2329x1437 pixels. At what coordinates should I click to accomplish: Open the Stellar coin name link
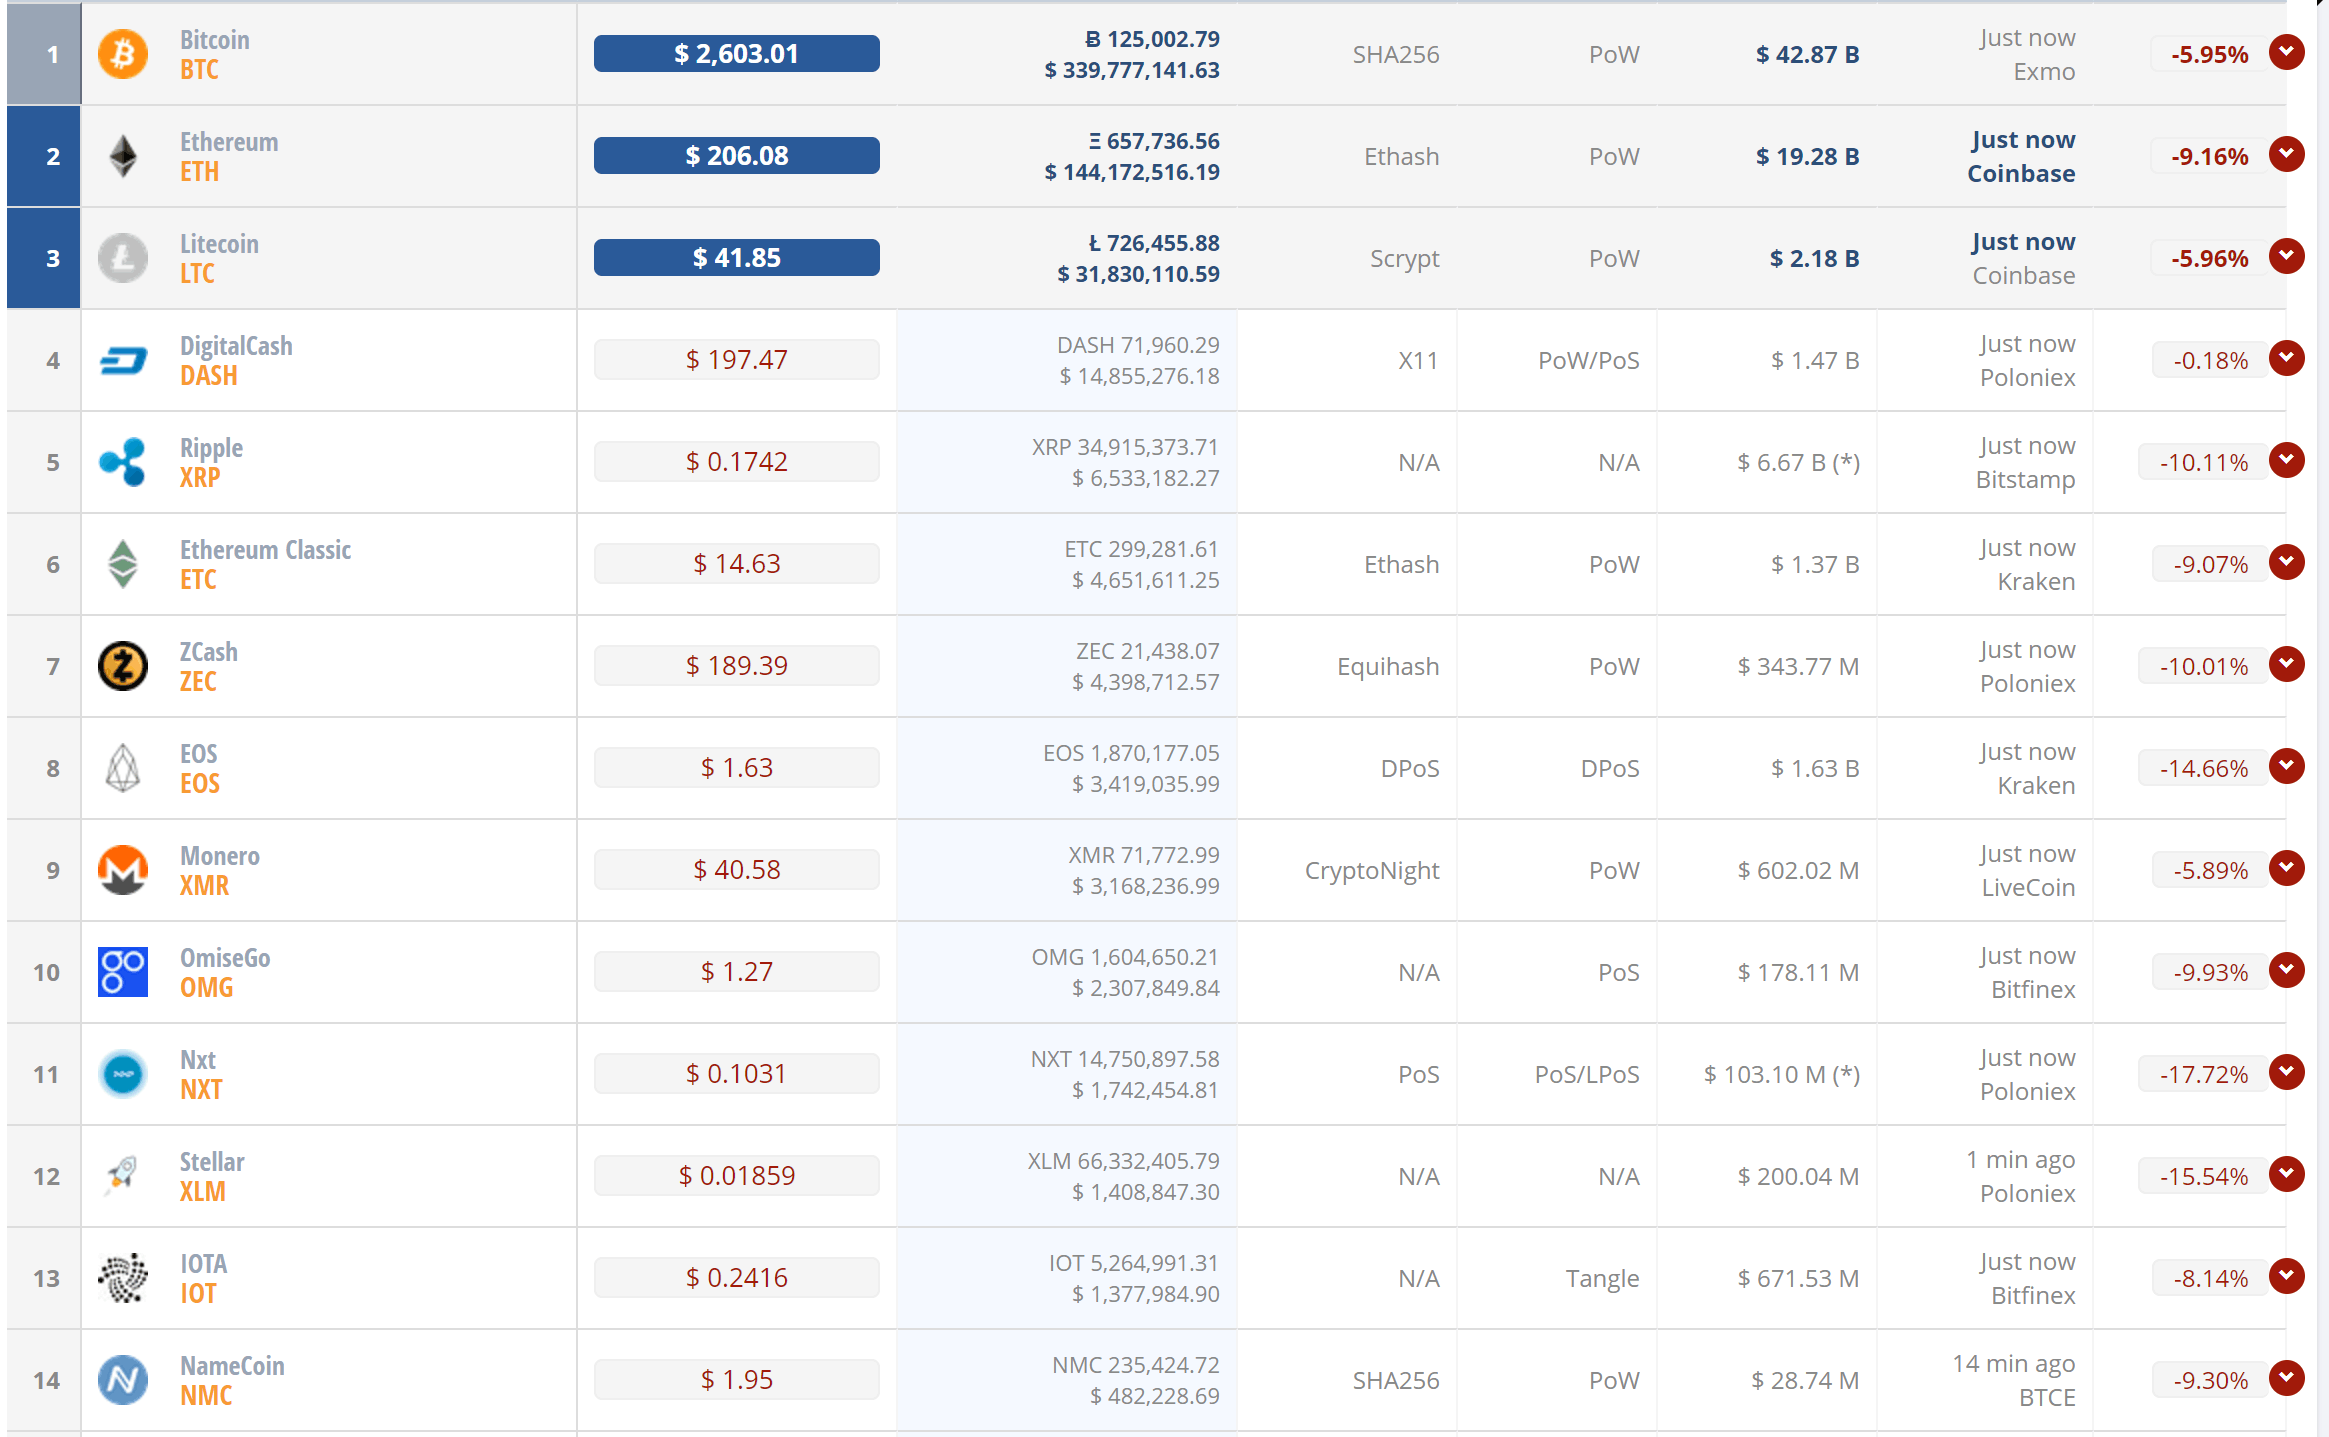point(212,1162)
